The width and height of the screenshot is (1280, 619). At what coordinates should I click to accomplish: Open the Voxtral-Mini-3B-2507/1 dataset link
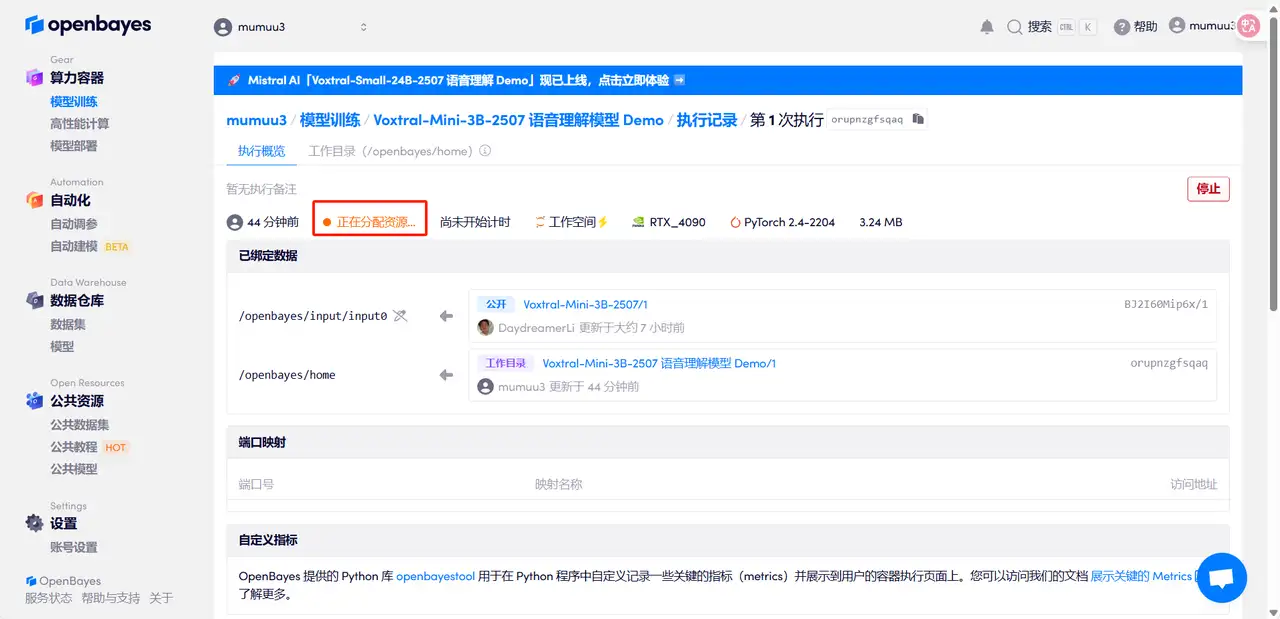586,304
